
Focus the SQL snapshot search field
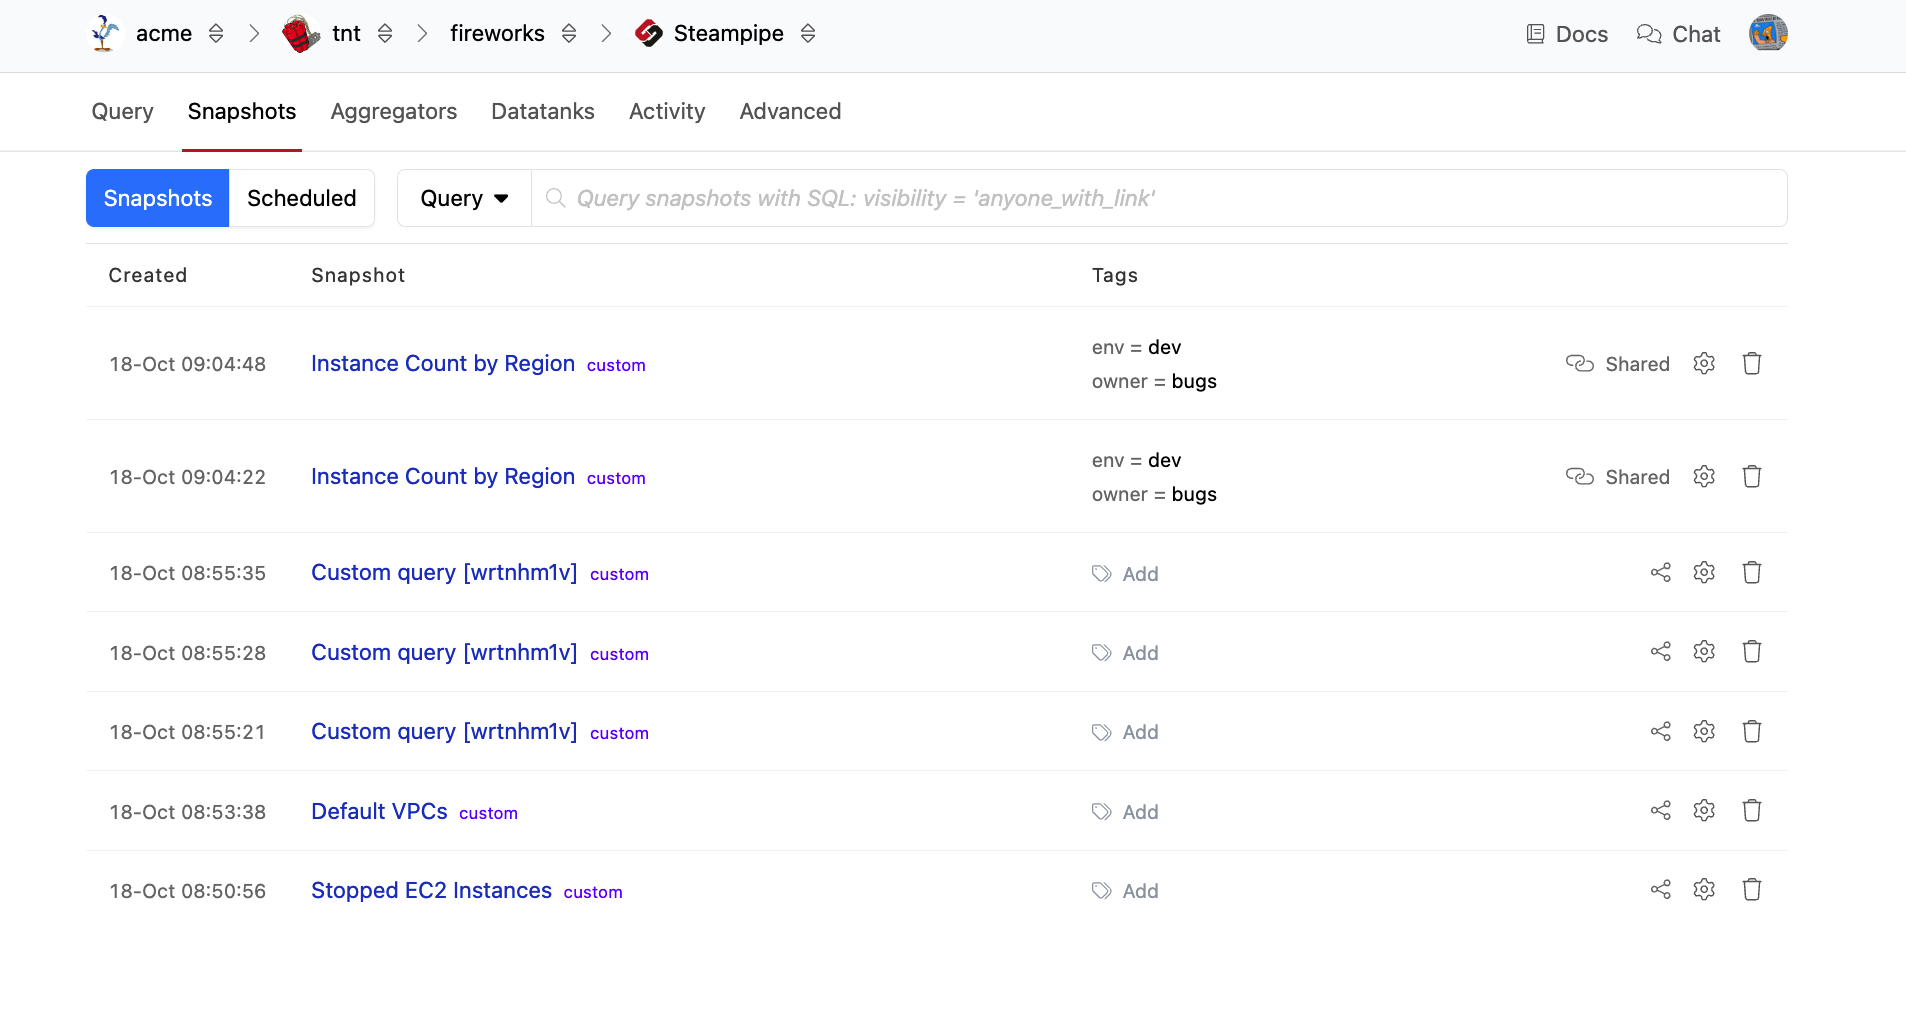tap(1160, 199)
